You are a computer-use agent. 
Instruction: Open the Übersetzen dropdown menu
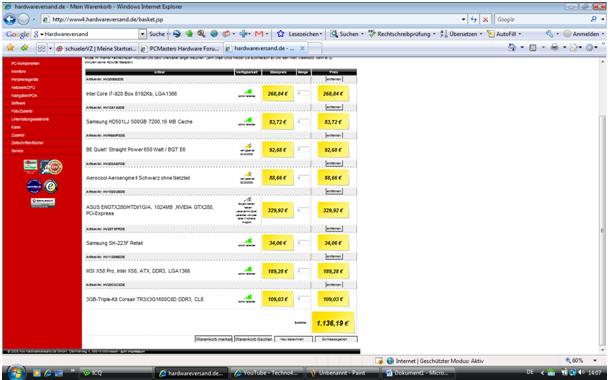coord(480,34)
